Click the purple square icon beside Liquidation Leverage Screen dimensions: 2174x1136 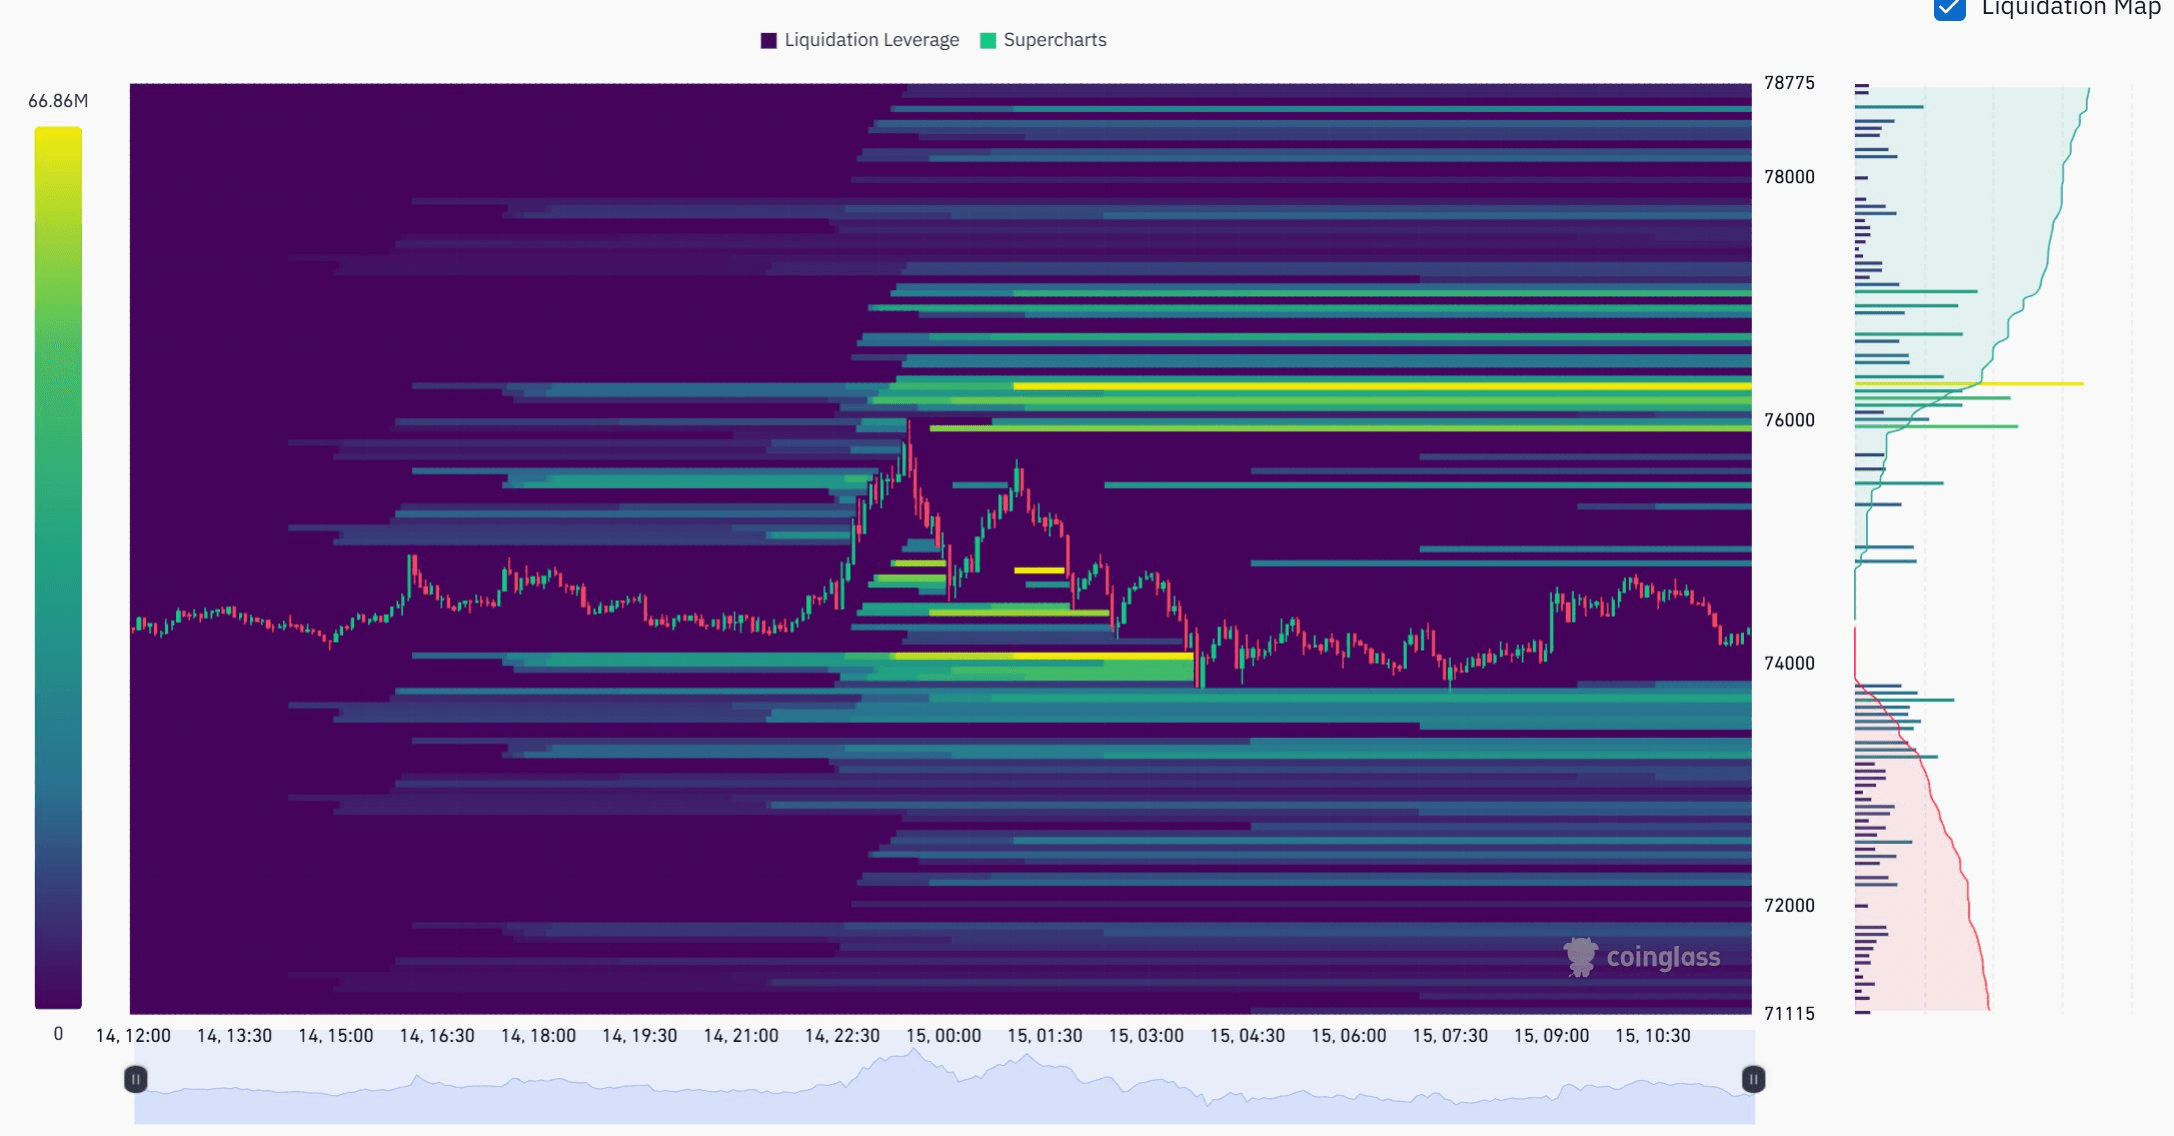click(x=767, y=40)
